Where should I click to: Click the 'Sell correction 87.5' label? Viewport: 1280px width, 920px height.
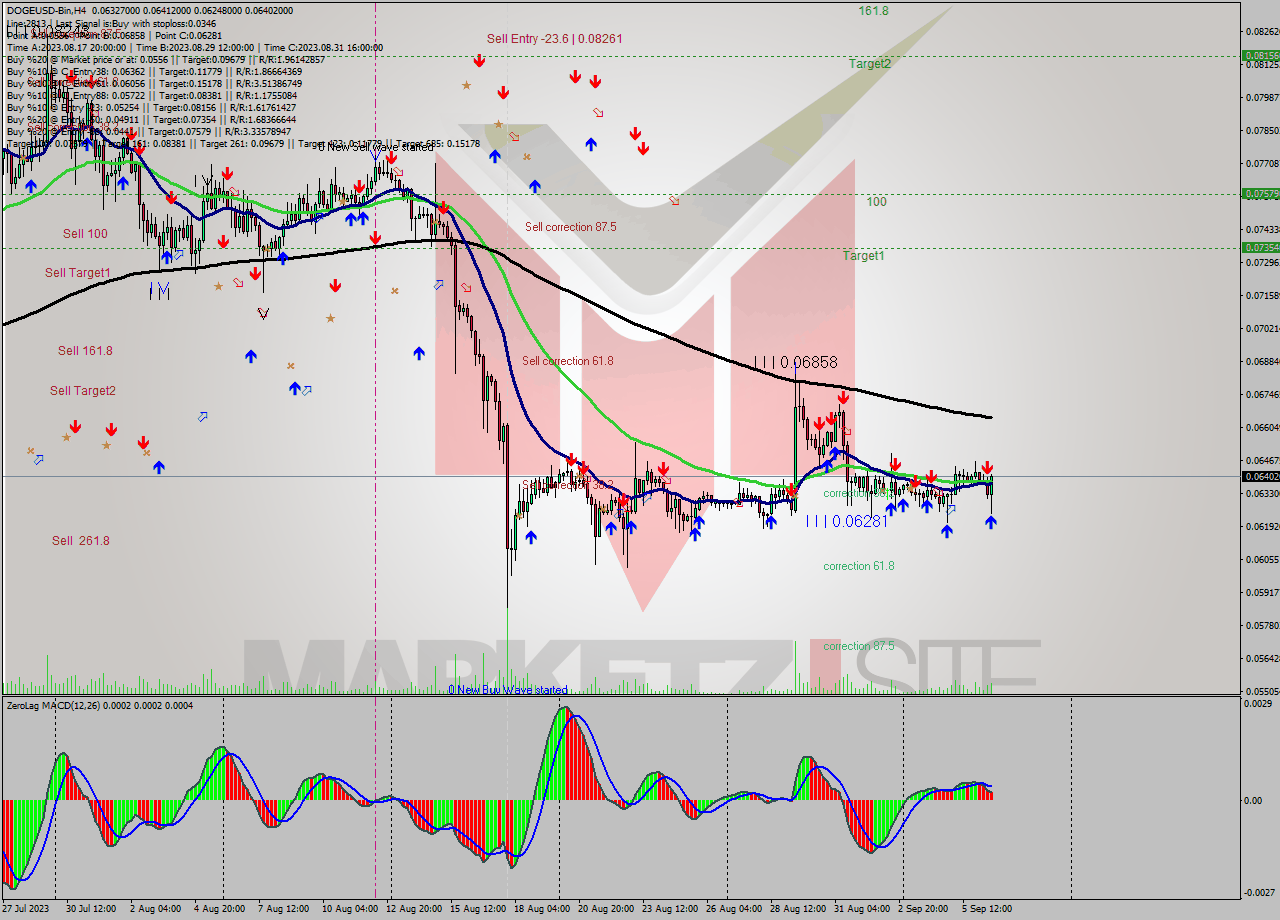coord(571,227)
